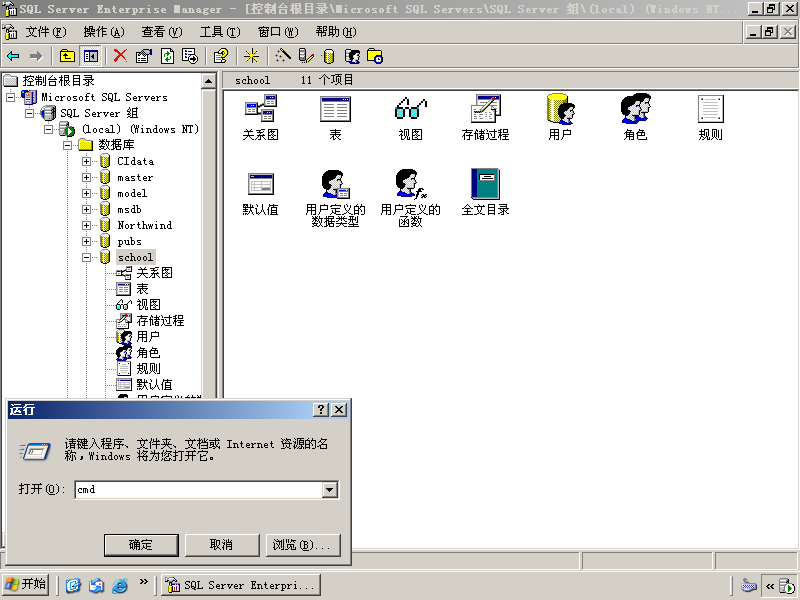Open the Properties toolbar icon
800x600 pixels.
click(x=144, y=56)
